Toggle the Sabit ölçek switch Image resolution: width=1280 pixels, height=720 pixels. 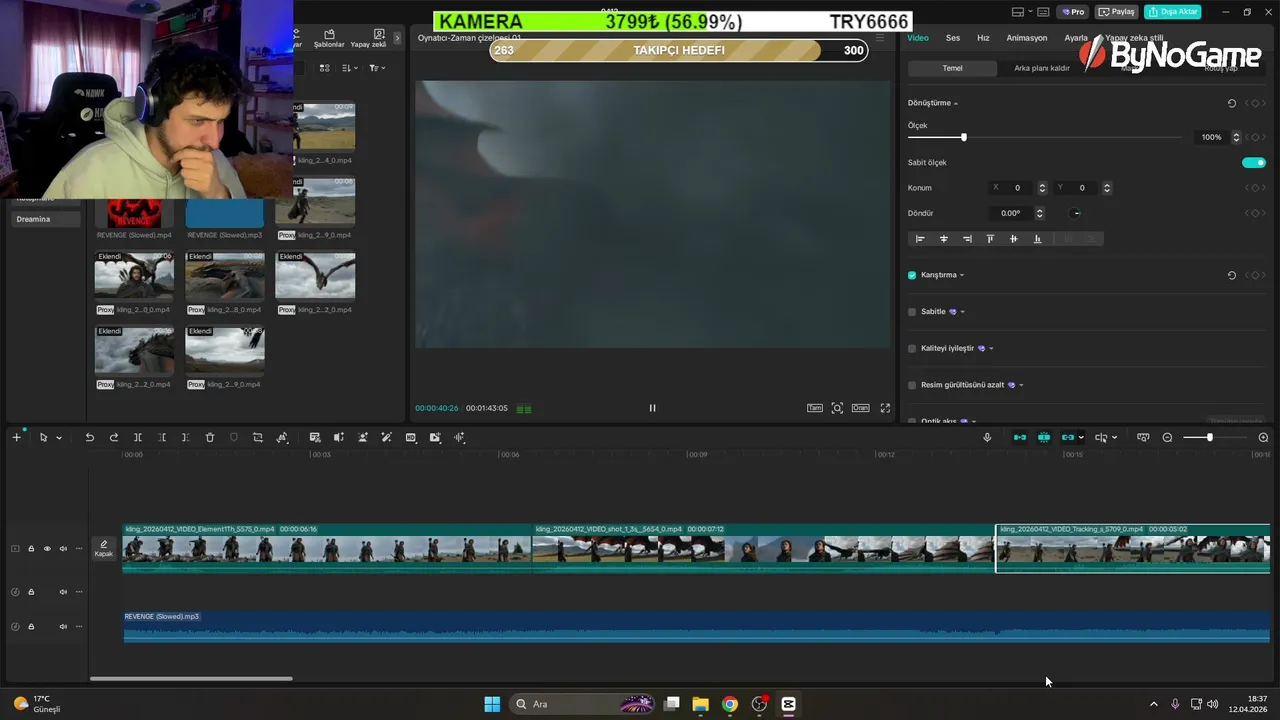coord(1254,162)
